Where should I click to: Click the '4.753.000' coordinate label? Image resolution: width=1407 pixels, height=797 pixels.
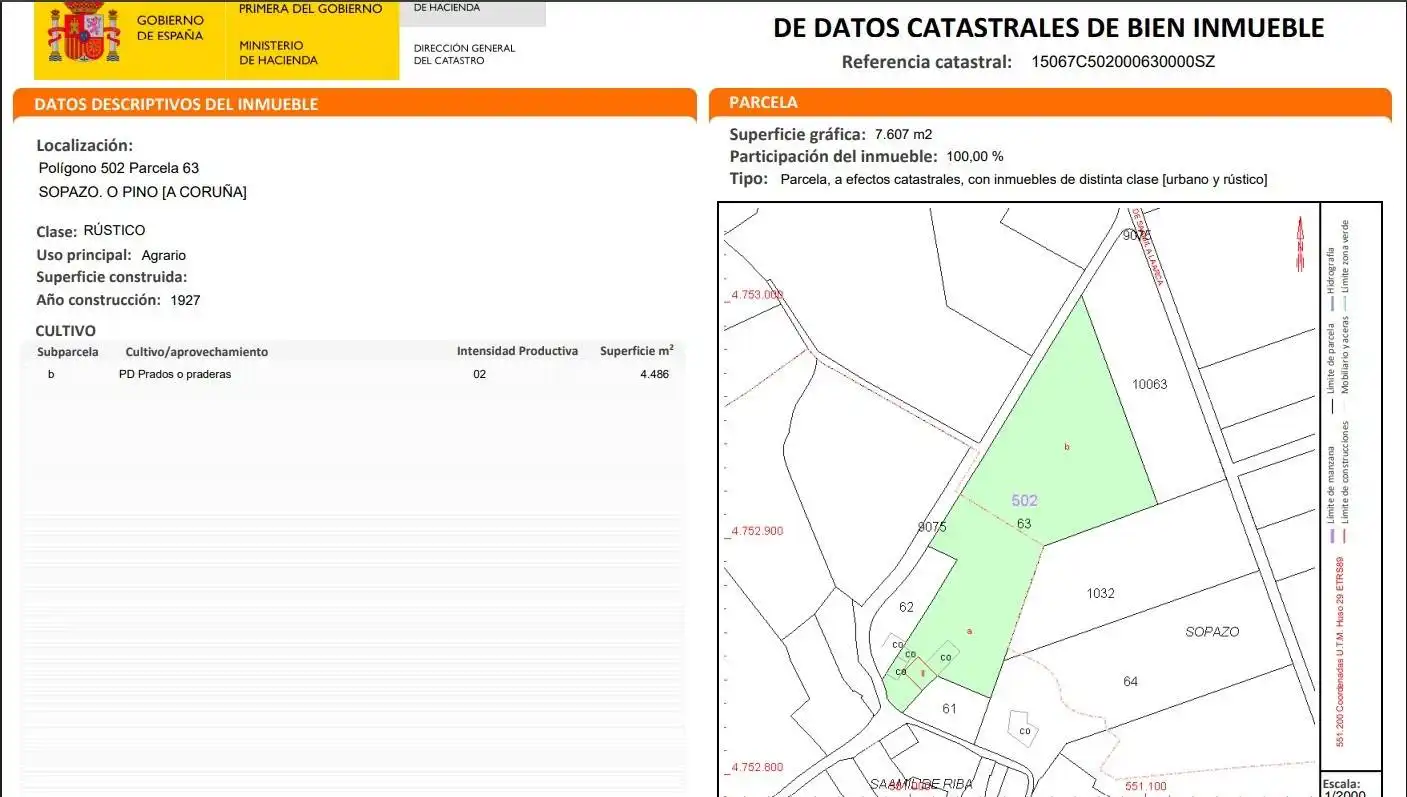pos(757,295)
